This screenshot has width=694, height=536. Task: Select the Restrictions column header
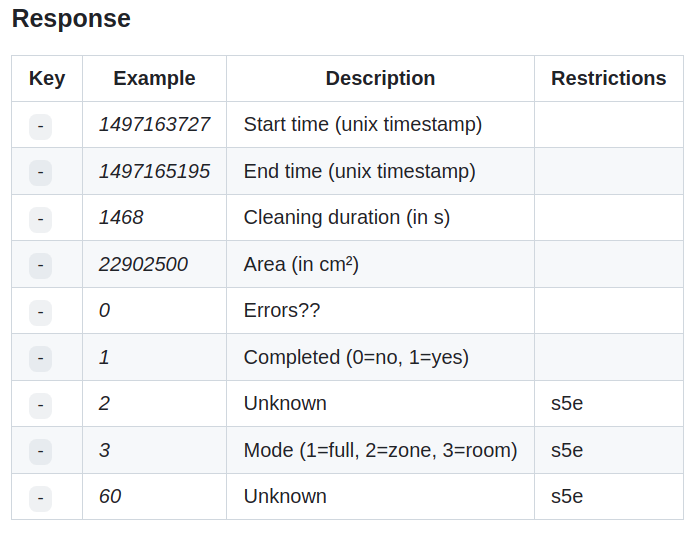(x=609, y=78)
